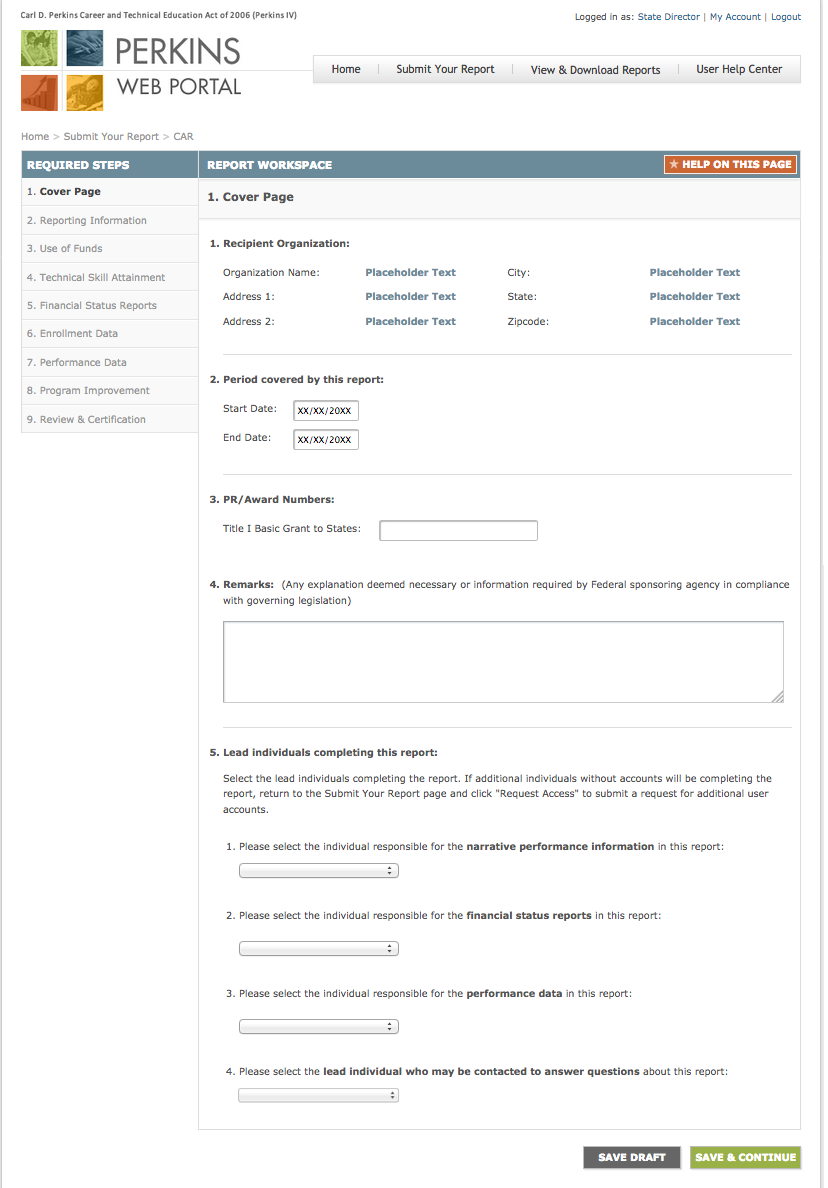Open My Account from the header
828x1188 pixels.
(734, 16)
